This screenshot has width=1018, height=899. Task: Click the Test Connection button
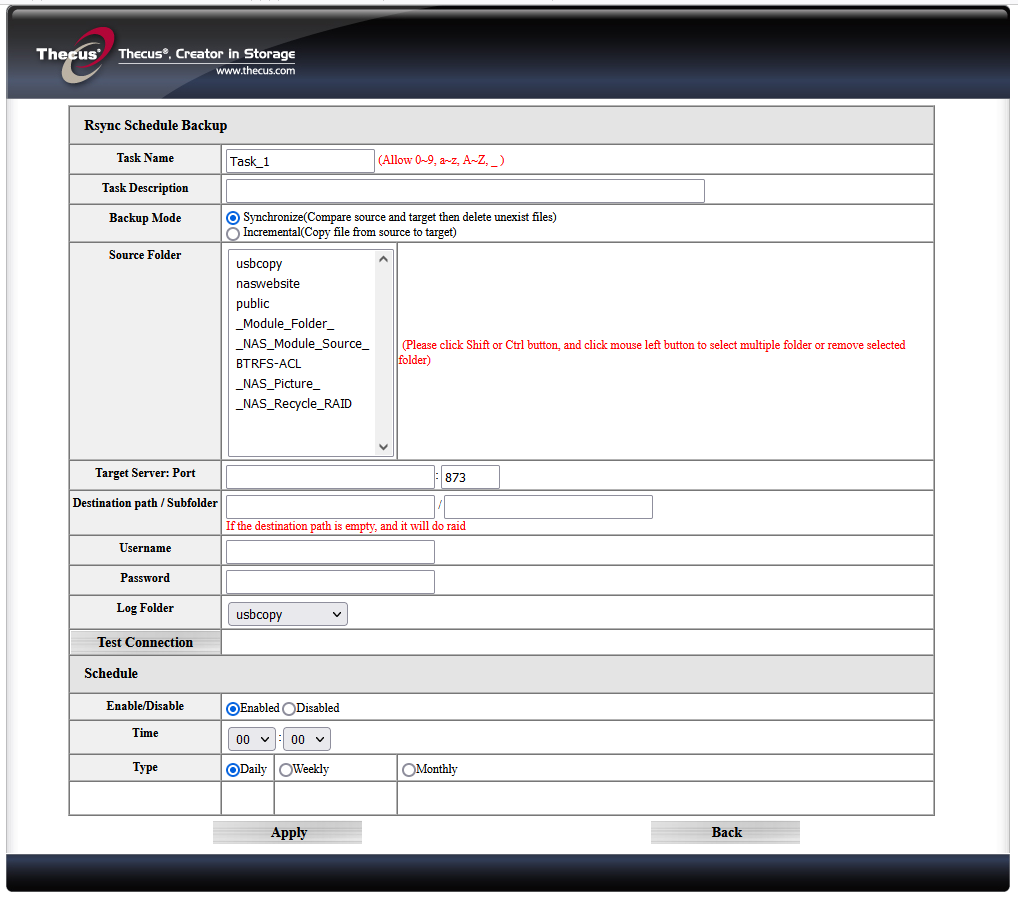145,643
